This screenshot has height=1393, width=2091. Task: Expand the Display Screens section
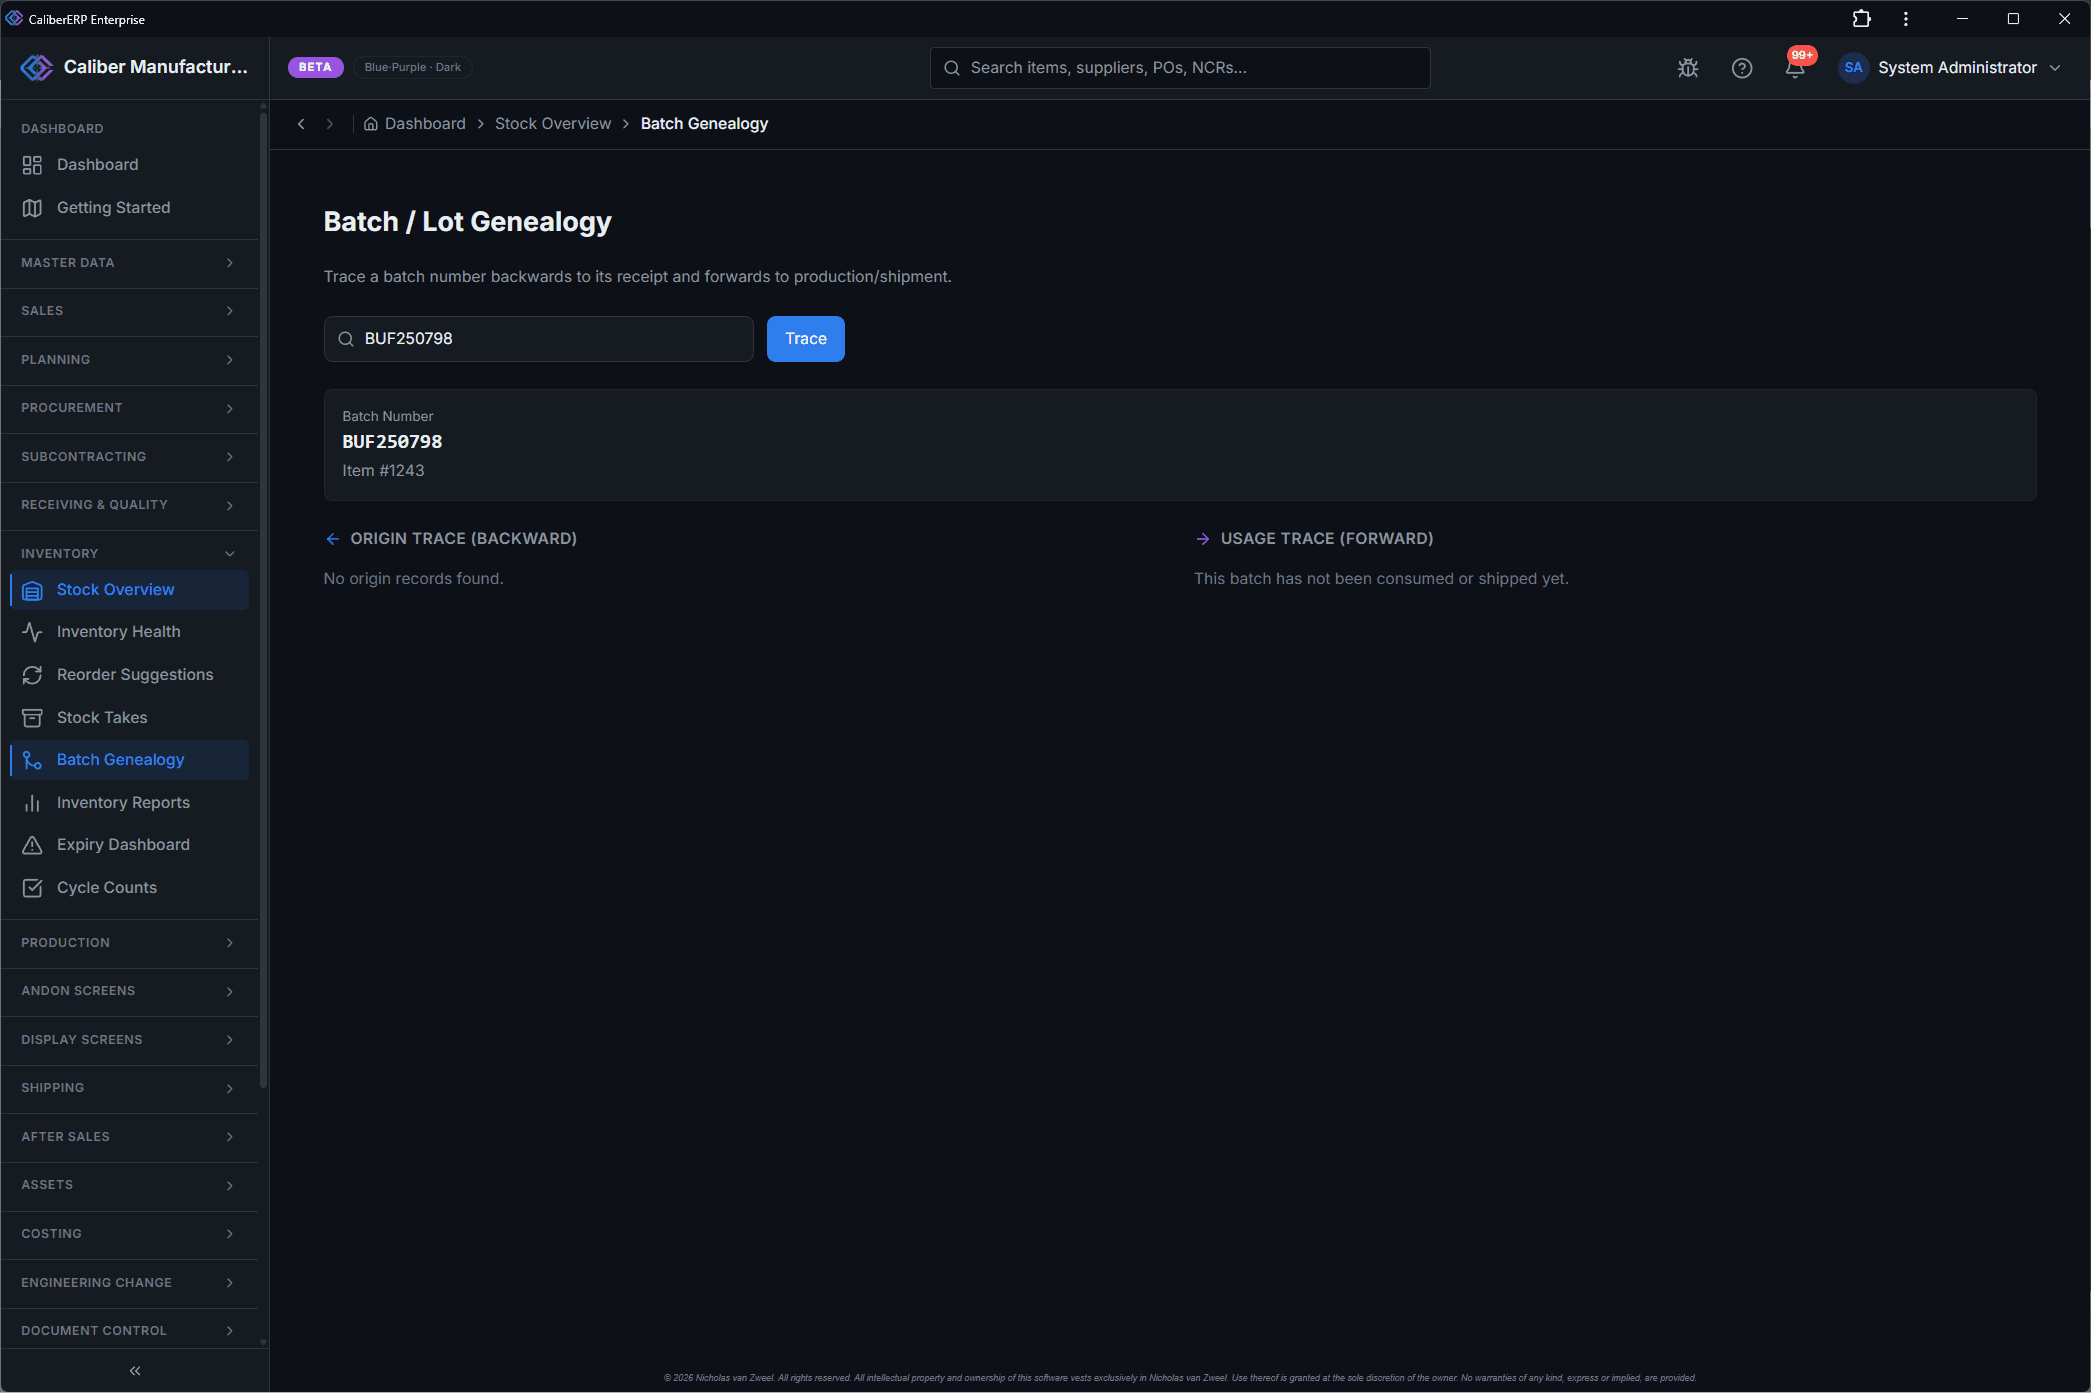130,1040
